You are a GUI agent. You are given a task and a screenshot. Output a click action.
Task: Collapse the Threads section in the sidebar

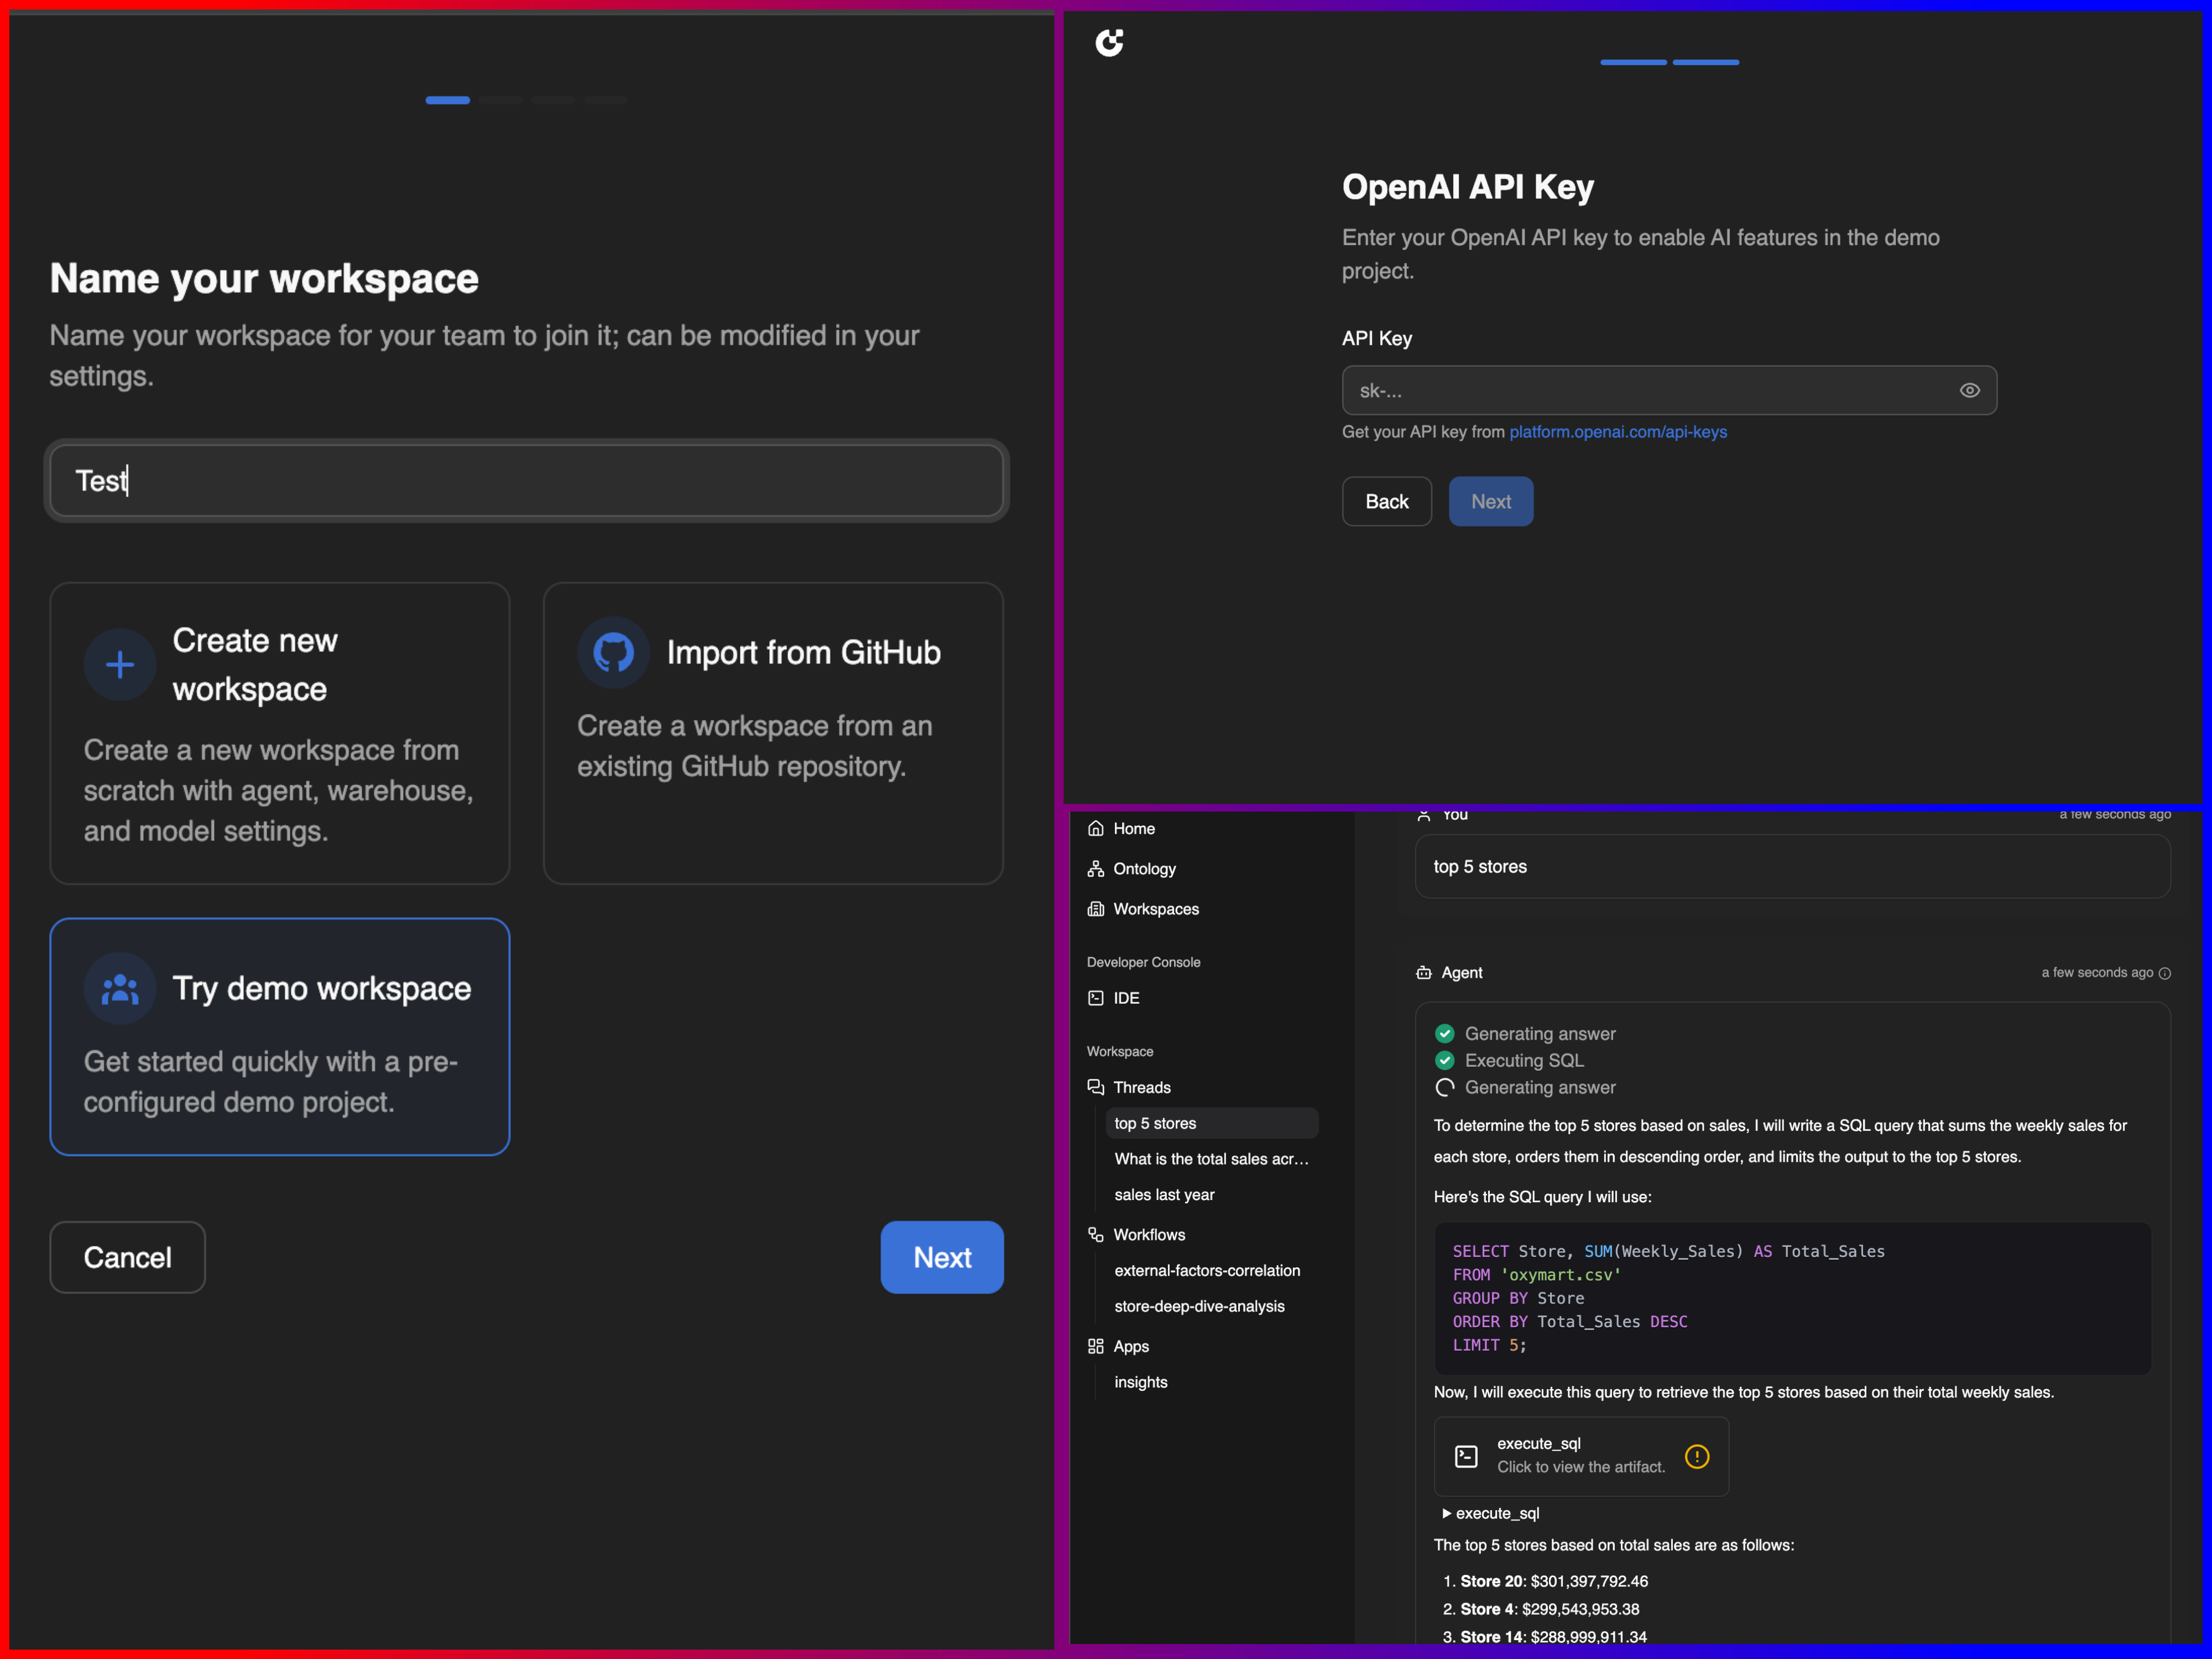click(x=1141, y=1087)
